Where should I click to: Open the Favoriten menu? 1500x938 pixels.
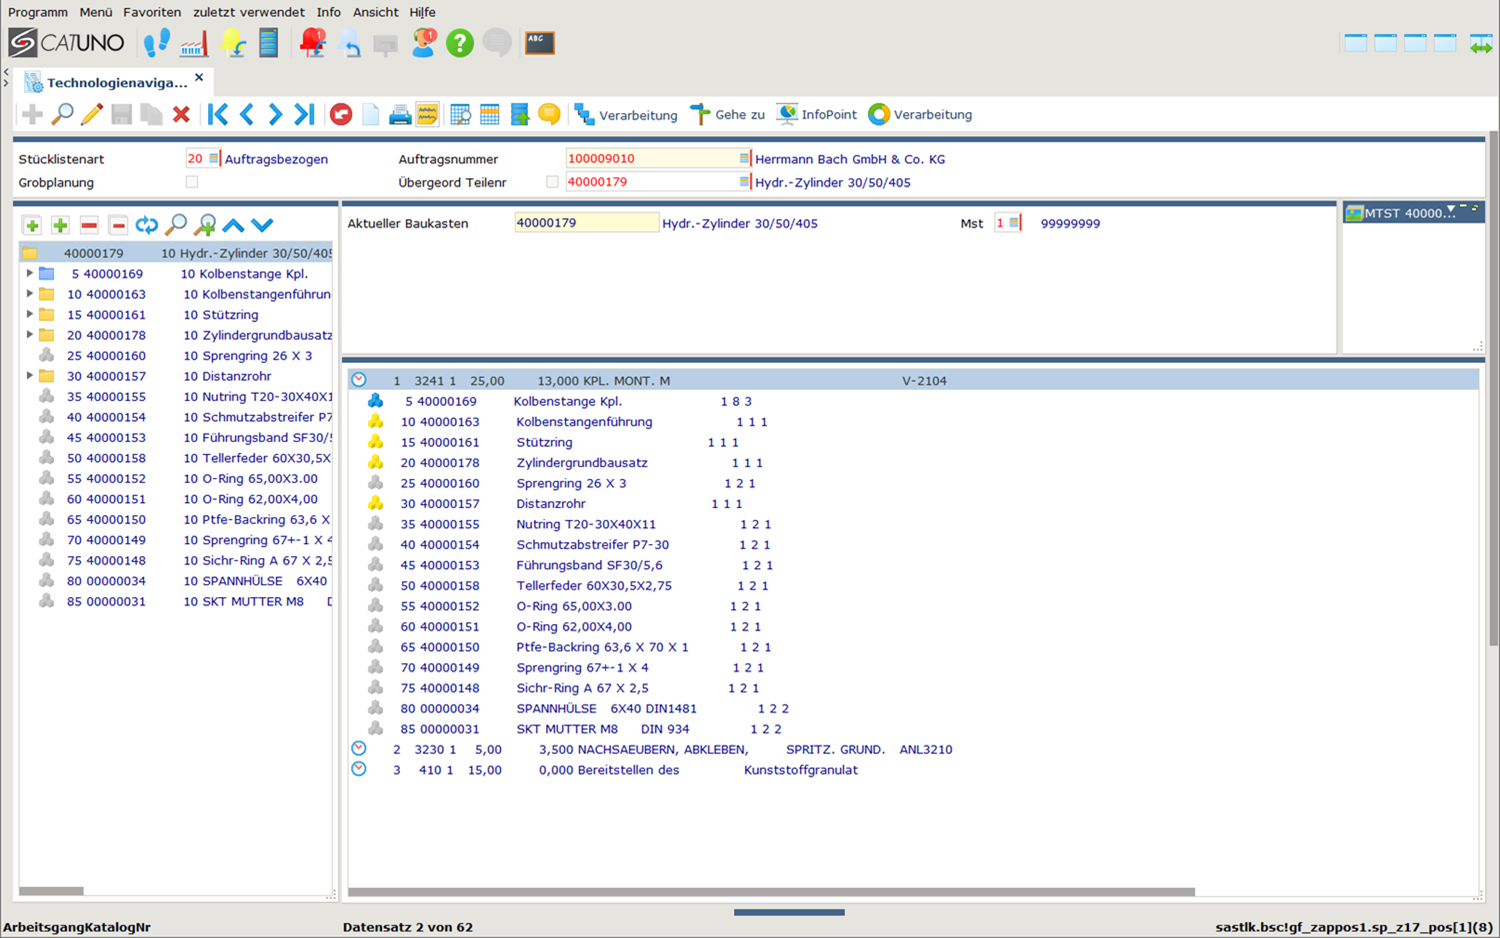(152, 12)
